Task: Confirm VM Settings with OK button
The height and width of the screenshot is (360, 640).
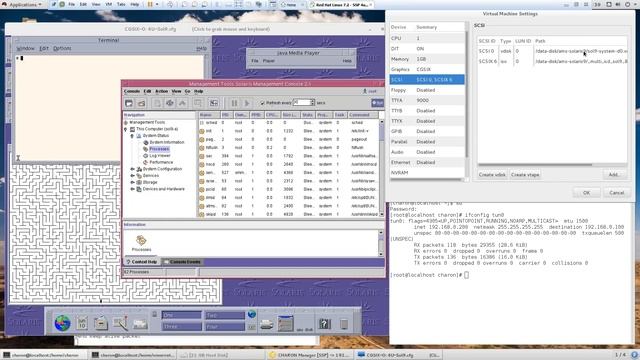Action: click(x=587, y=193)
